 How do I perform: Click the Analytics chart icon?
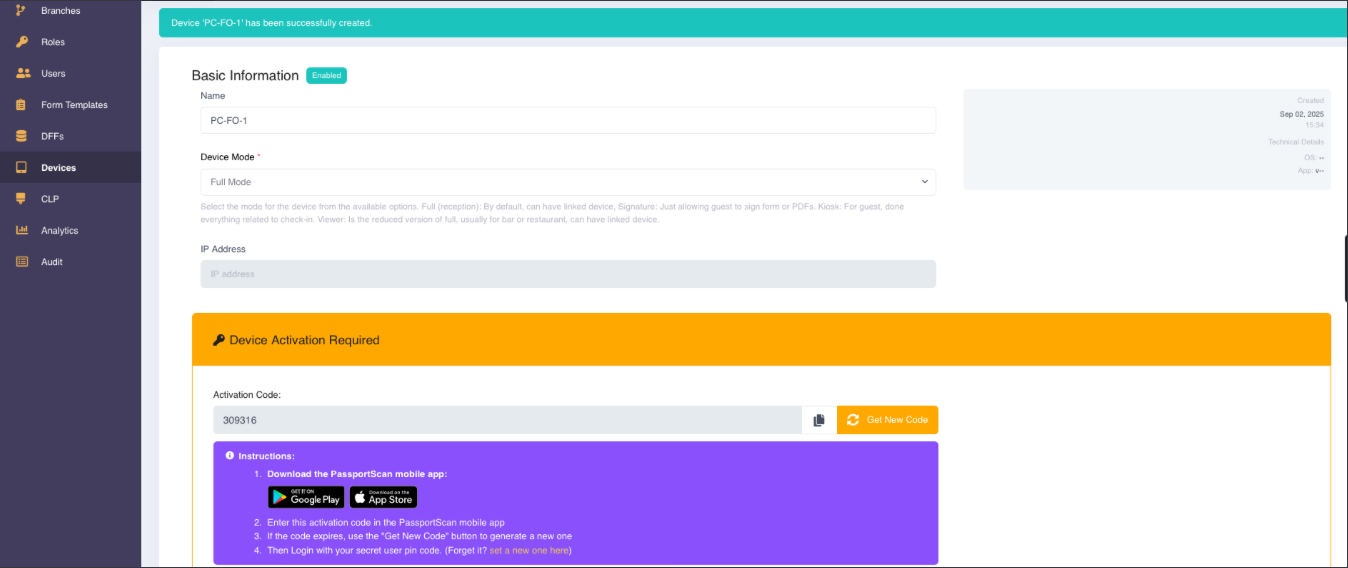[x=21, y=230]
